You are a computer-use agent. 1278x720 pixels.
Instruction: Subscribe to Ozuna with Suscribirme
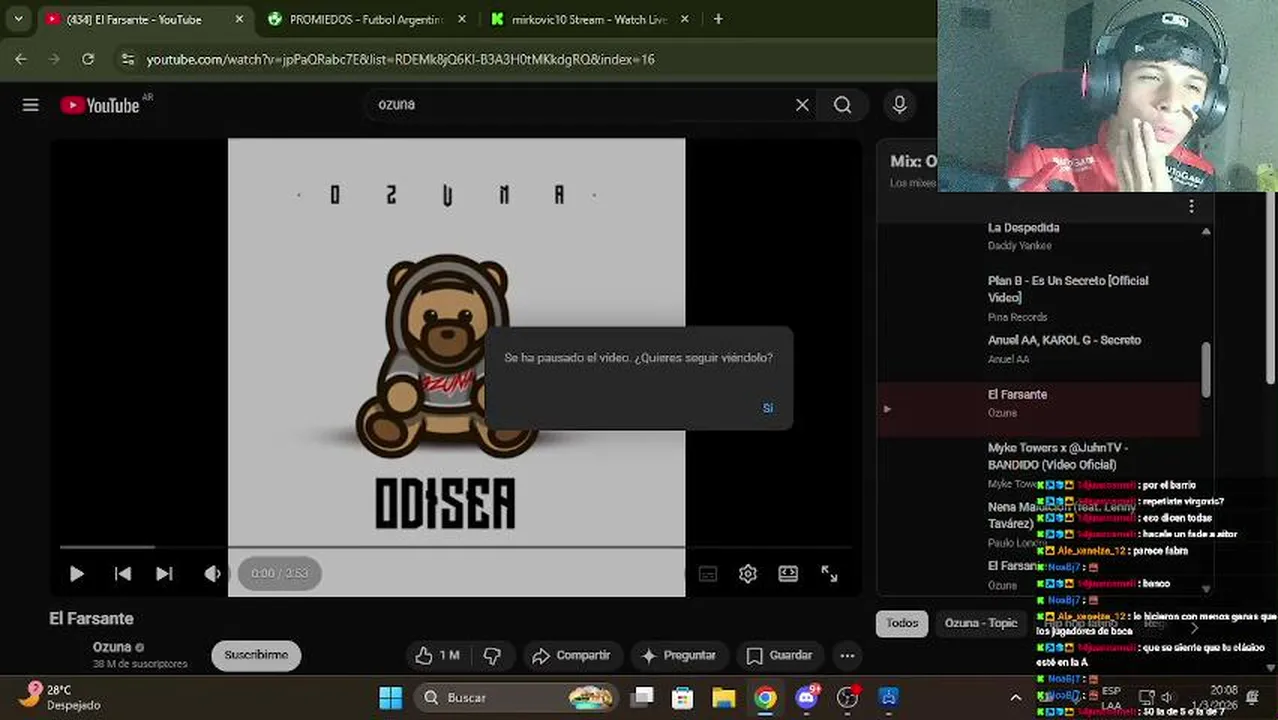(256, 656)
